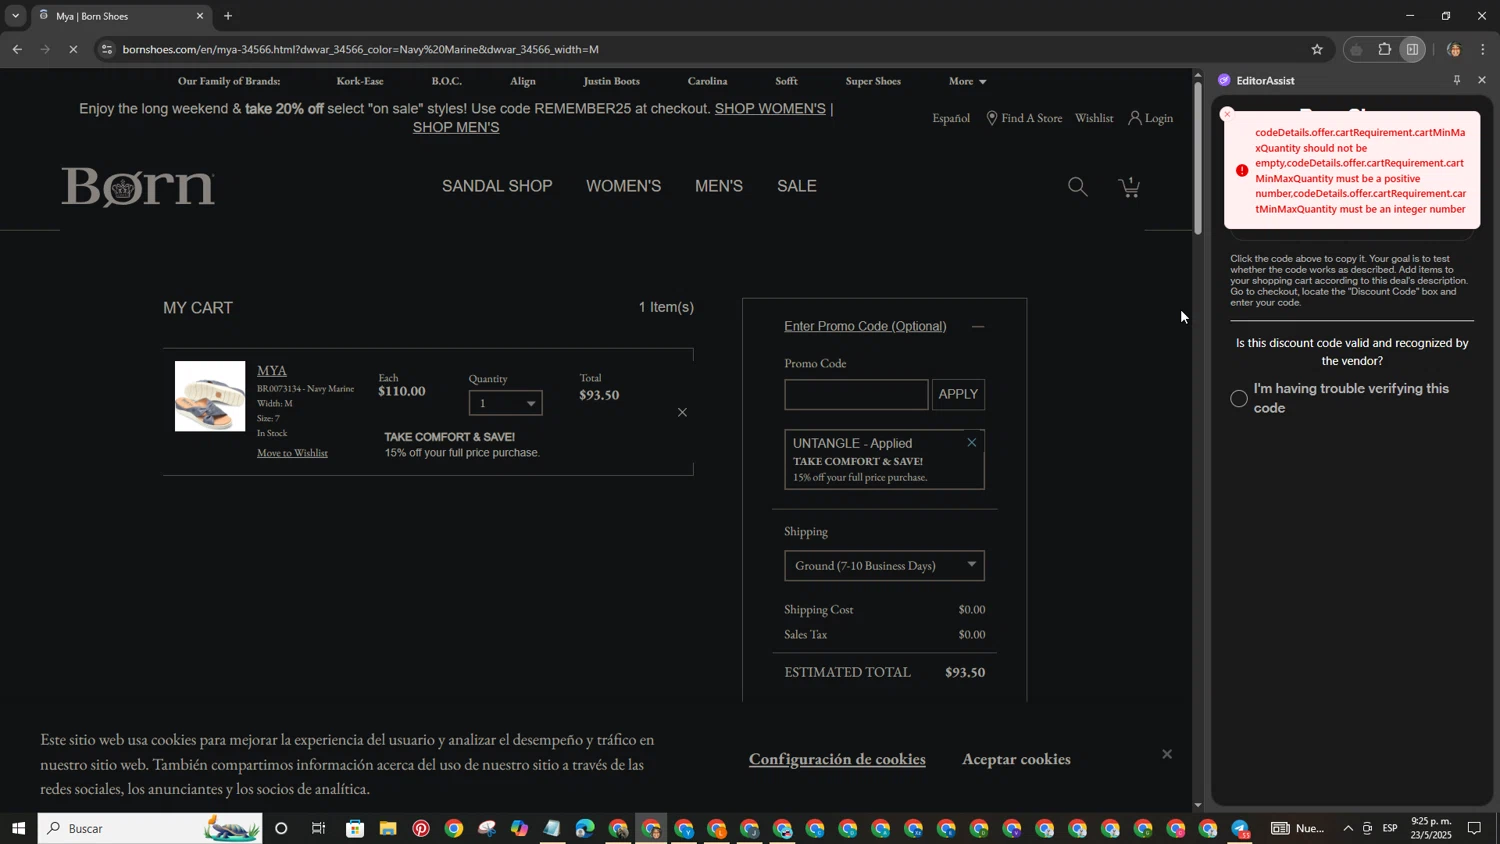1500x844 pixels.
Task: Stop loading the page
Action: pos(73,49)
